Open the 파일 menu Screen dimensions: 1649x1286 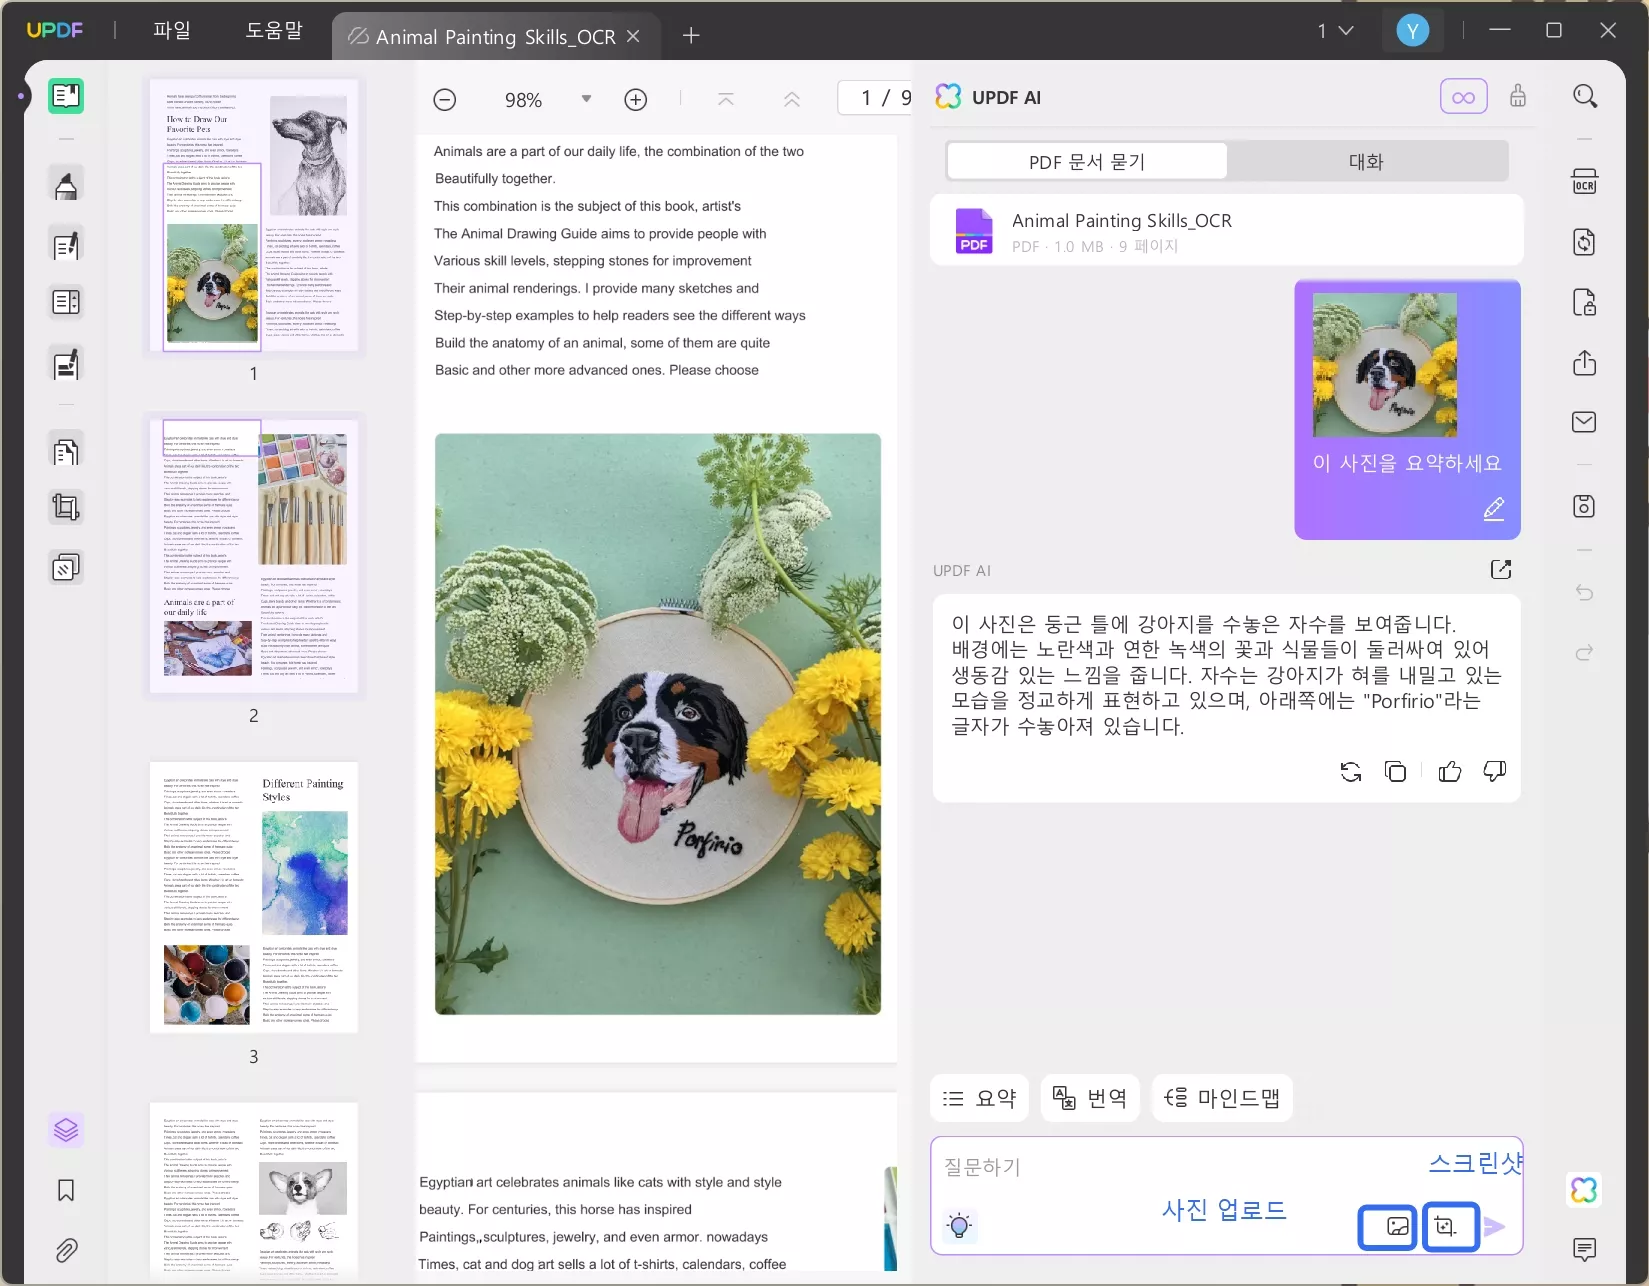171,30
